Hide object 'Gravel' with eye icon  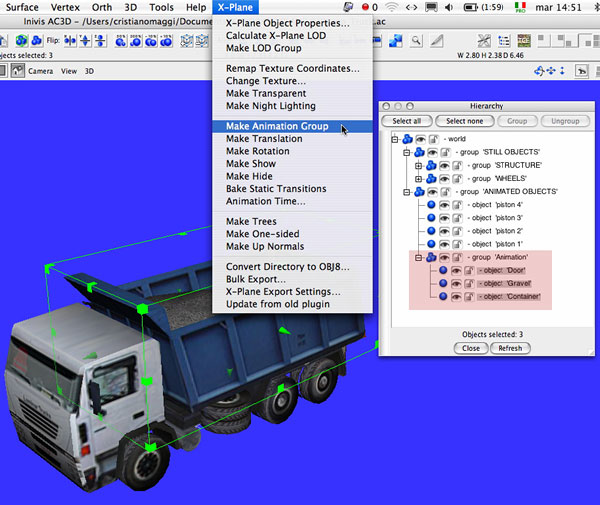coord(456,284)
